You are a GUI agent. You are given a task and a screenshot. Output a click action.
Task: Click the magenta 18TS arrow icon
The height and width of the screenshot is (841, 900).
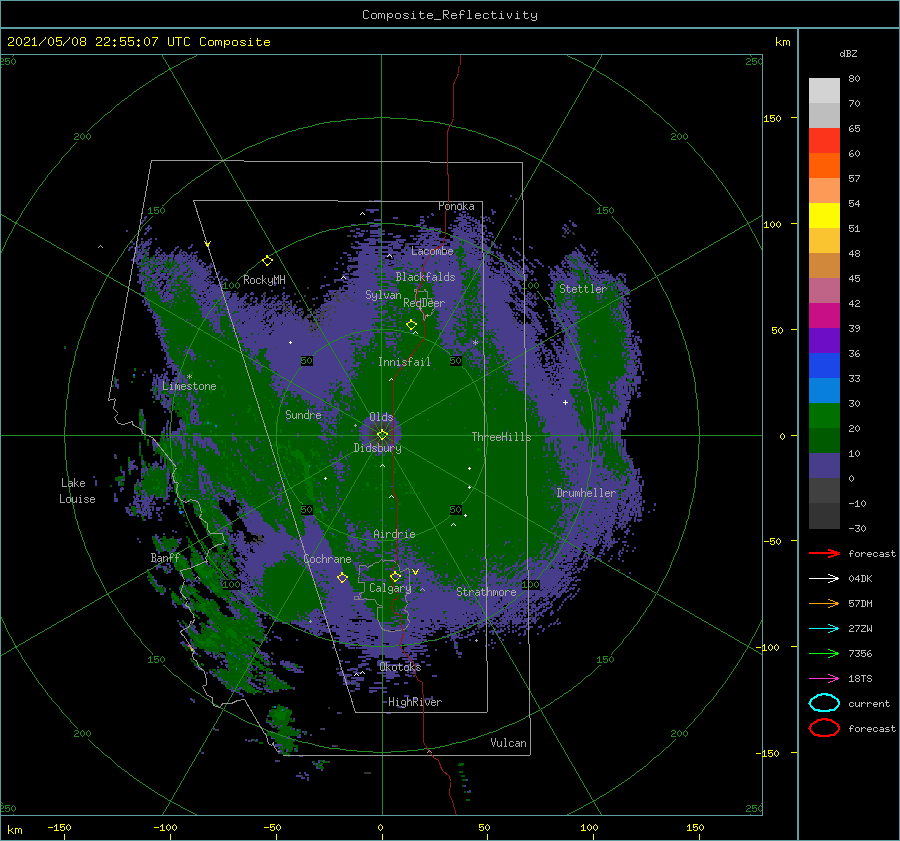pos(824,679)
